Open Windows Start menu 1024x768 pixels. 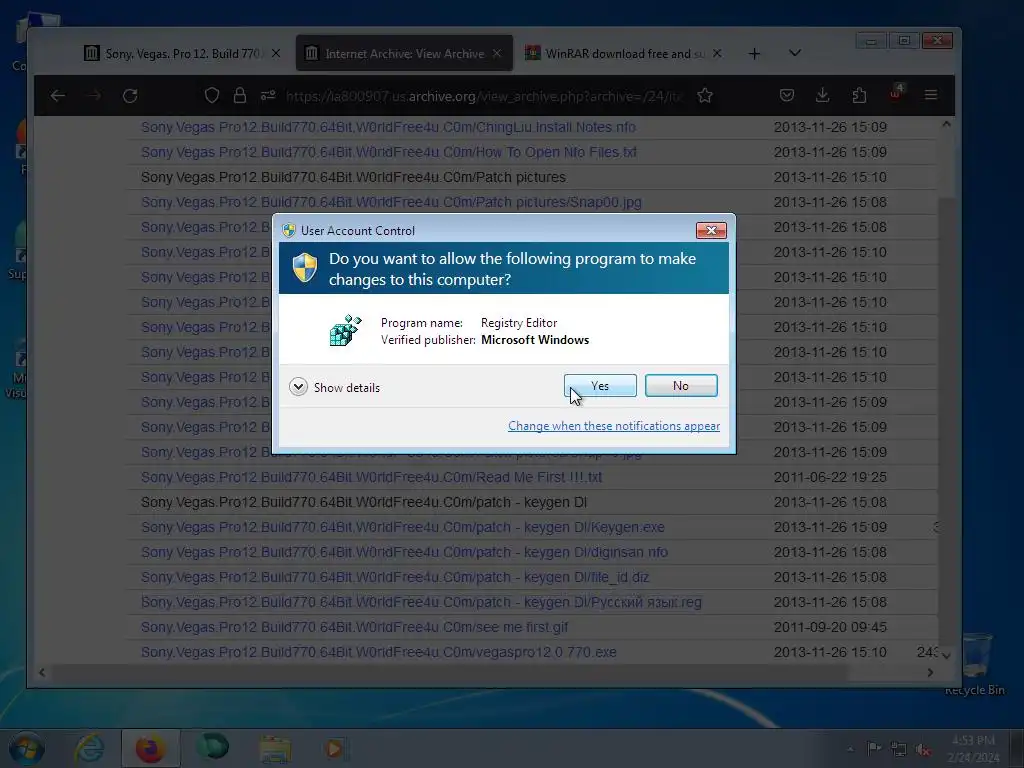point(26,748)
